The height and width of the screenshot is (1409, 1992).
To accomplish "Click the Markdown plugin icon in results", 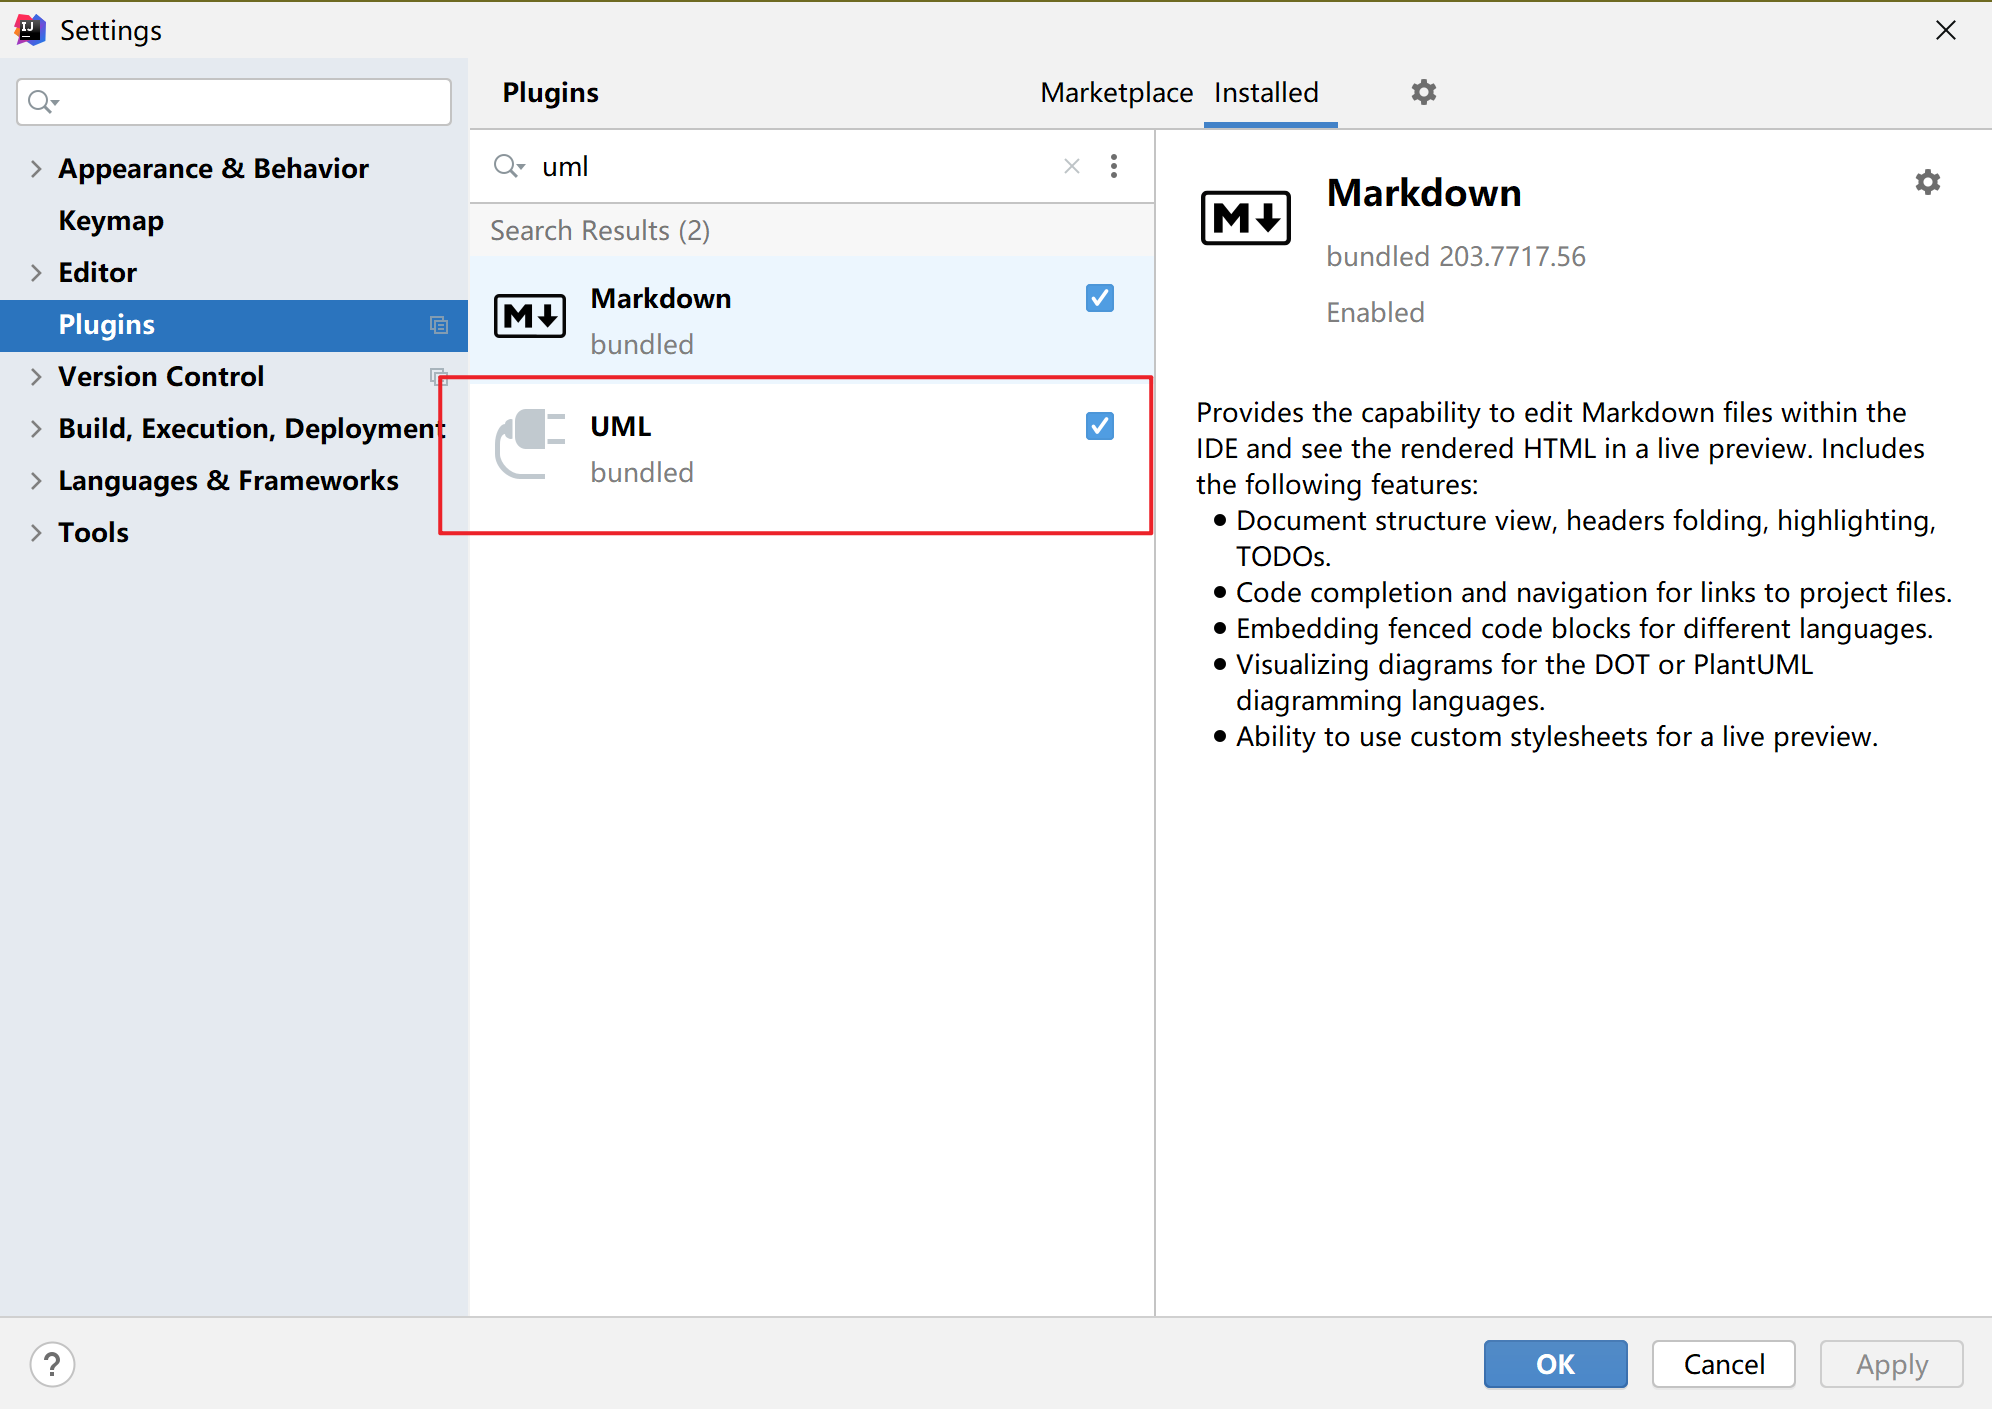I will click(x=530, y=317).
